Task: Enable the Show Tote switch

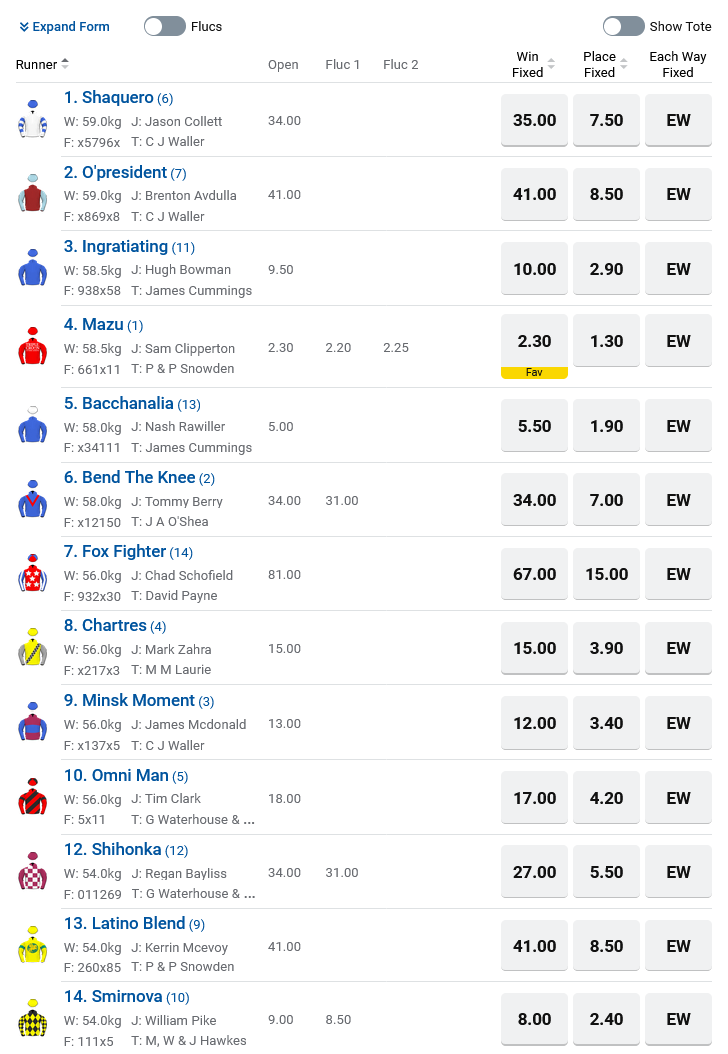Action: (623, 26)
